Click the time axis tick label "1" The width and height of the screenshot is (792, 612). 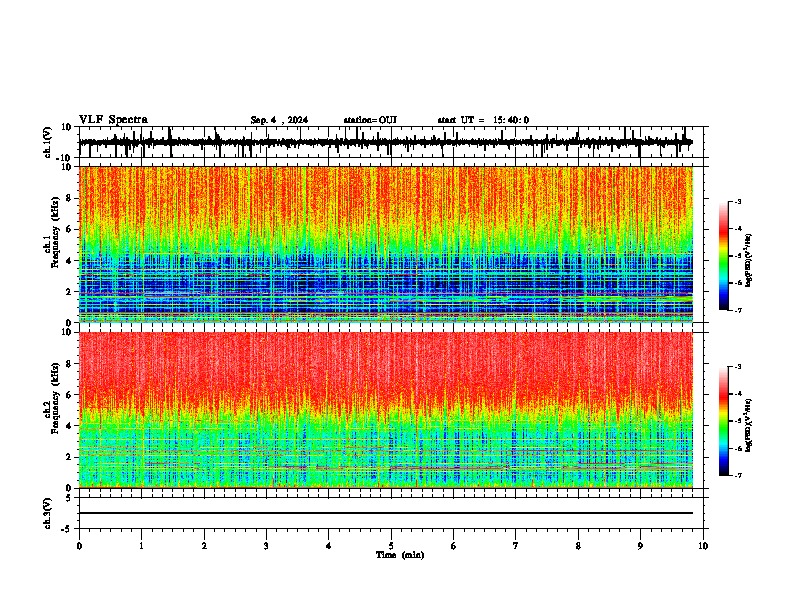click(x=141, y=546)
